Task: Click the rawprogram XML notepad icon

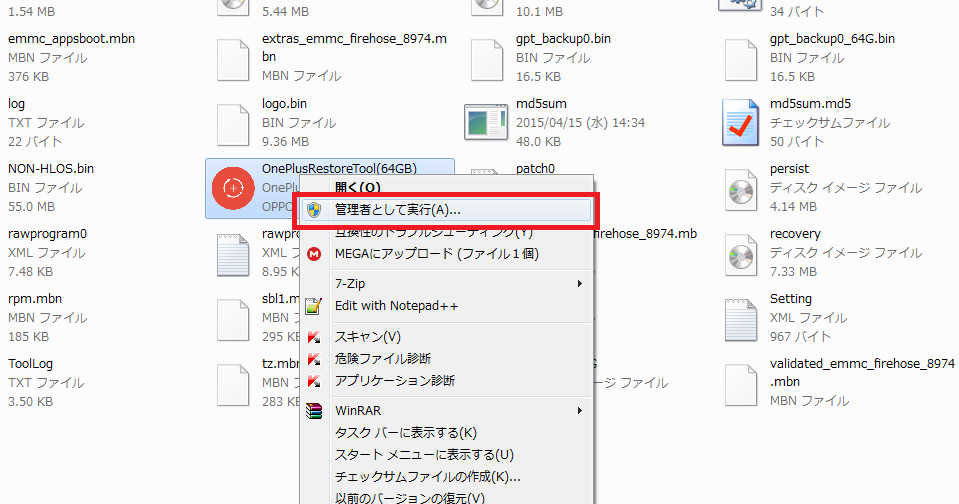Action: click(x=233, y=255)
